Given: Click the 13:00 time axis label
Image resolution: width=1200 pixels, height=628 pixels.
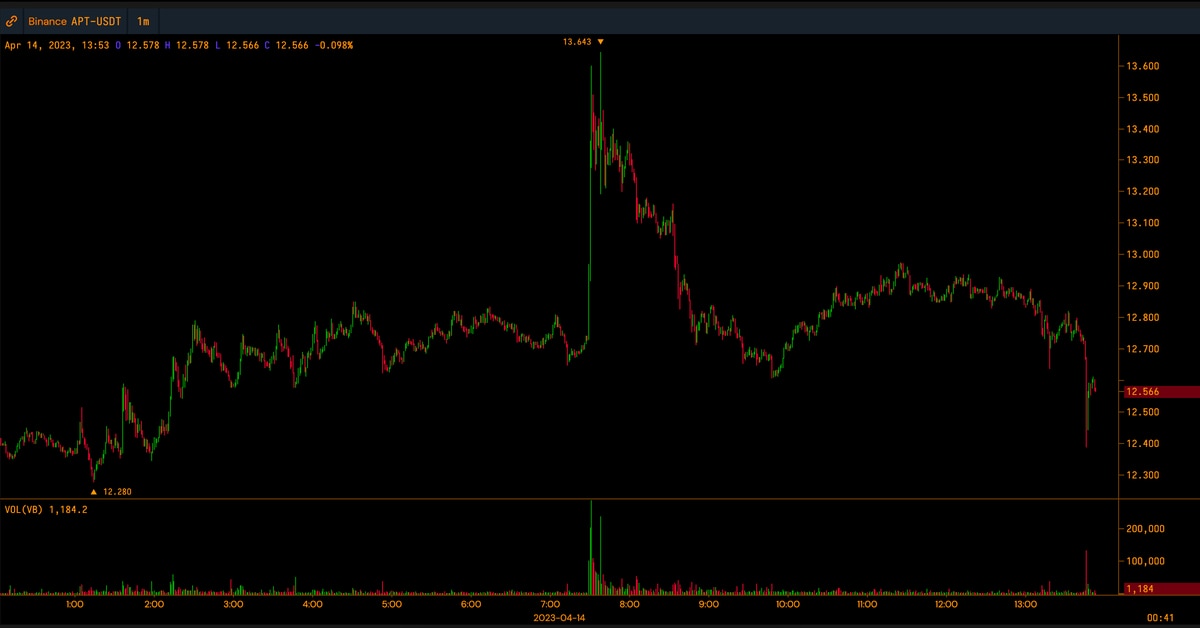Looking at the screenshot, I should pos(1026,604).
